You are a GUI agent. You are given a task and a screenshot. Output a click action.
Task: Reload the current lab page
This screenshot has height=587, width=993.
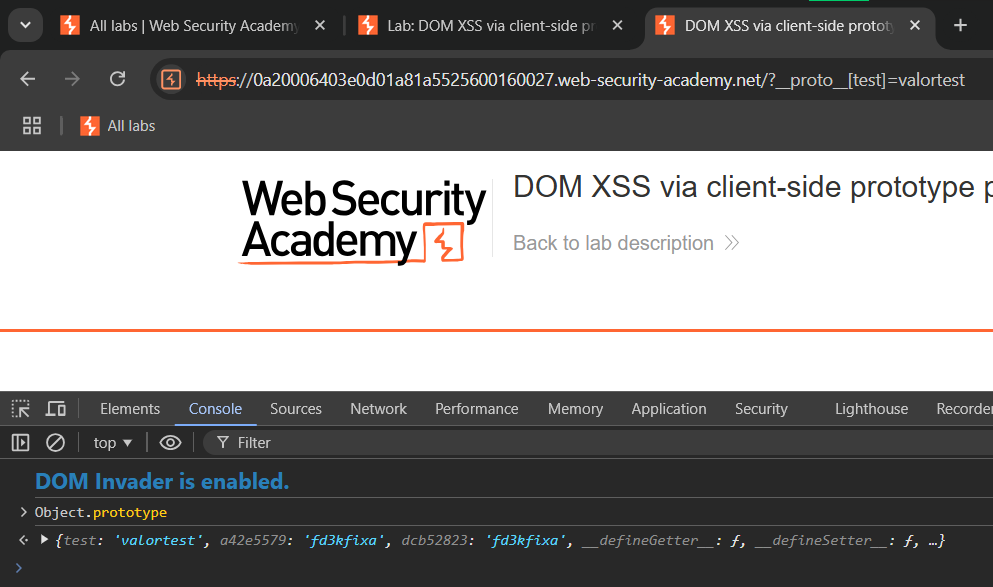117,79
